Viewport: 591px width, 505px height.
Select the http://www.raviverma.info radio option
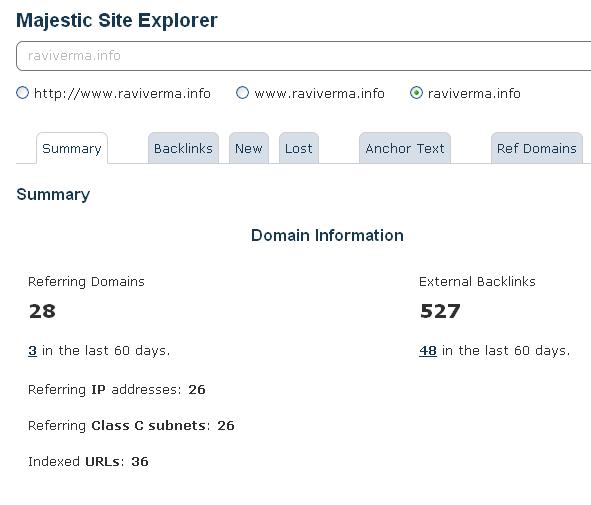(23, 93)
